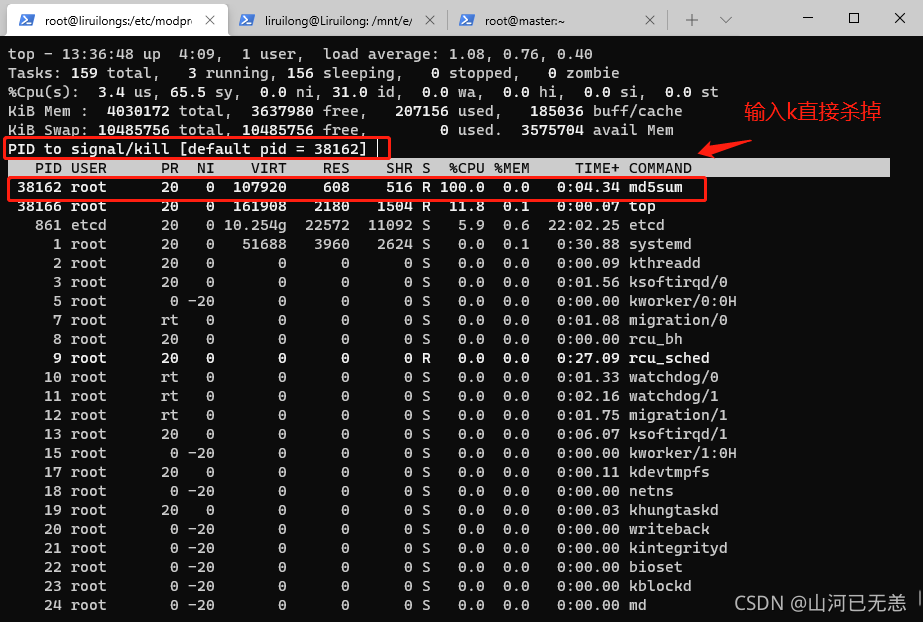Close the liruilong@Liruilong tab
Image resolution: width=923 pixels, height=622 pixels.
[430, 20]
